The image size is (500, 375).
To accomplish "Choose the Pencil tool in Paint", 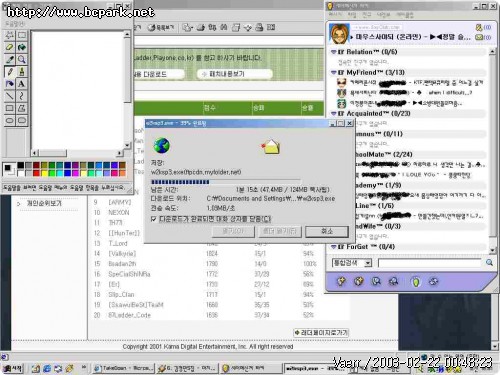I will (10, 72).
